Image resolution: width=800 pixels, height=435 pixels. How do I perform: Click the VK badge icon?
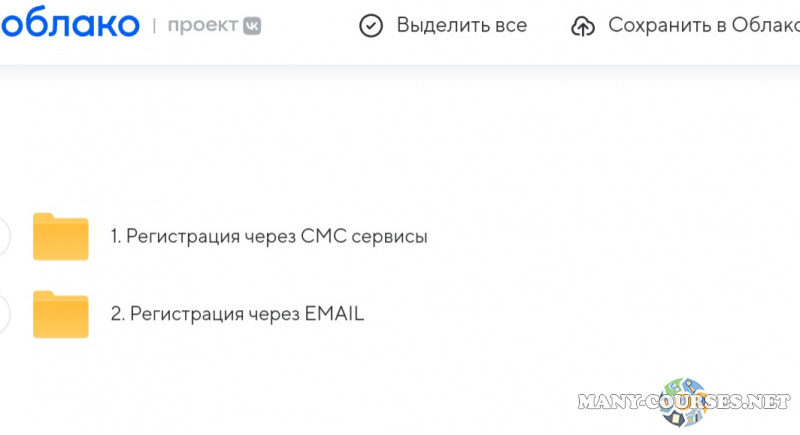[x=251, y=26]
